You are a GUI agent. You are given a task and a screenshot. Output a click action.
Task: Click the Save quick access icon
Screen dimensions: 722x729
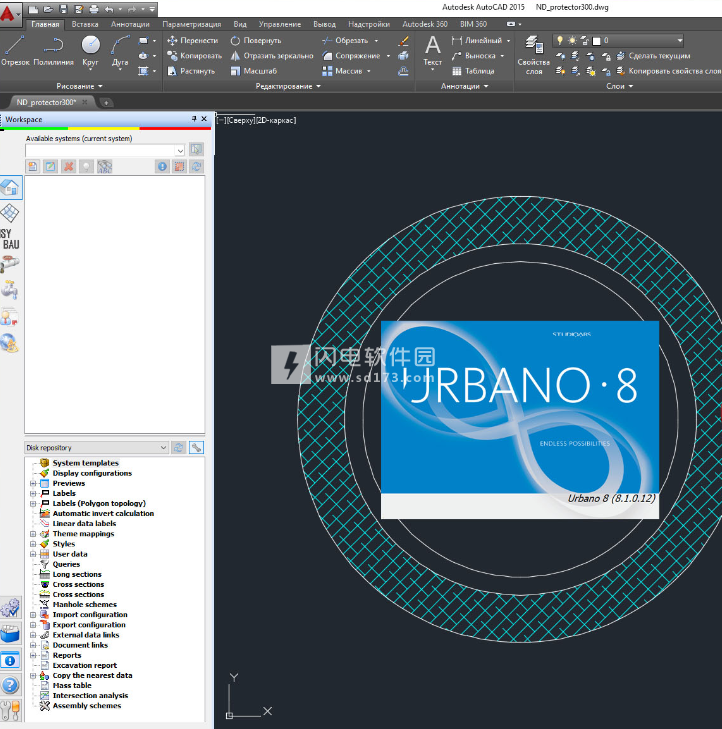point(64,9)
